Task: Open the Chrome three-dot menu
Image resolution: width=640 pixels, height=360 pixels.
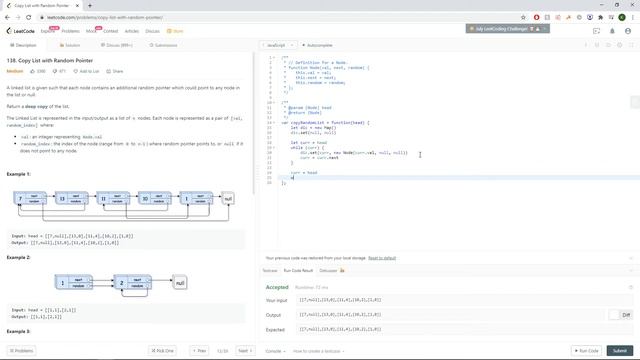Action: coord(633,17)
